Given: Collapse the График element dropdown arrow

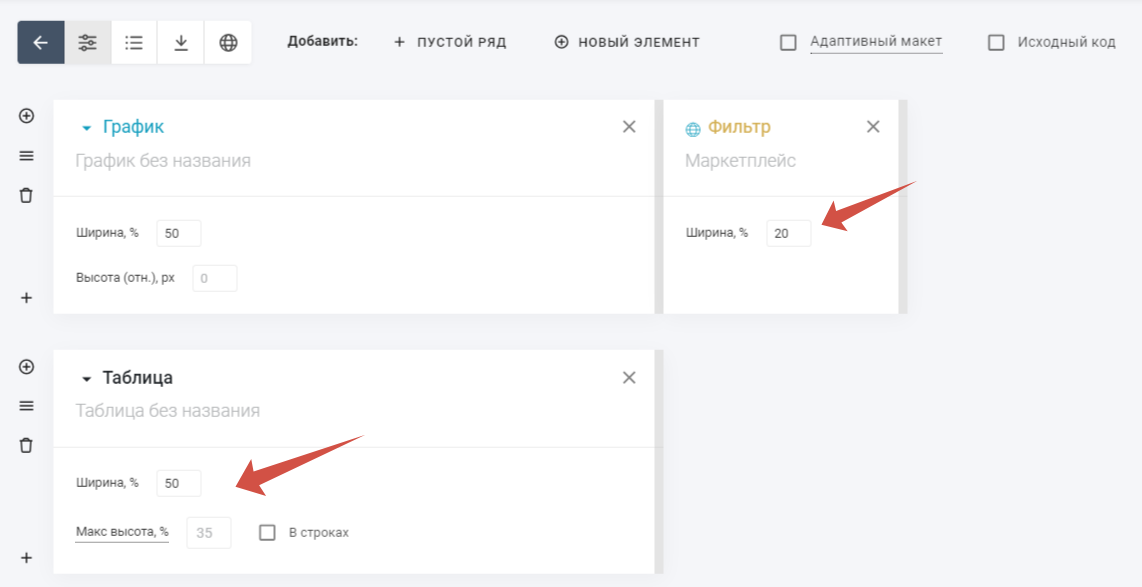Looking at the screenshot, I should pos(86,128).
